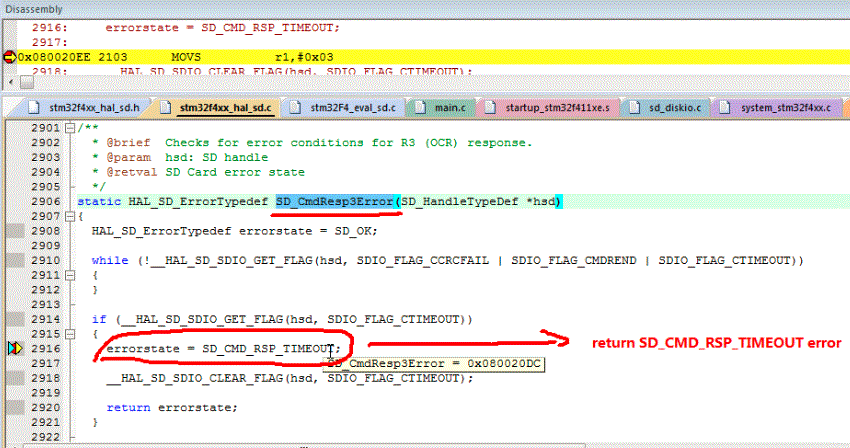This screenshot has width=850, height=448.
Task: Click the '*hsd' parameter on line 2906
Action: [540, 202]
